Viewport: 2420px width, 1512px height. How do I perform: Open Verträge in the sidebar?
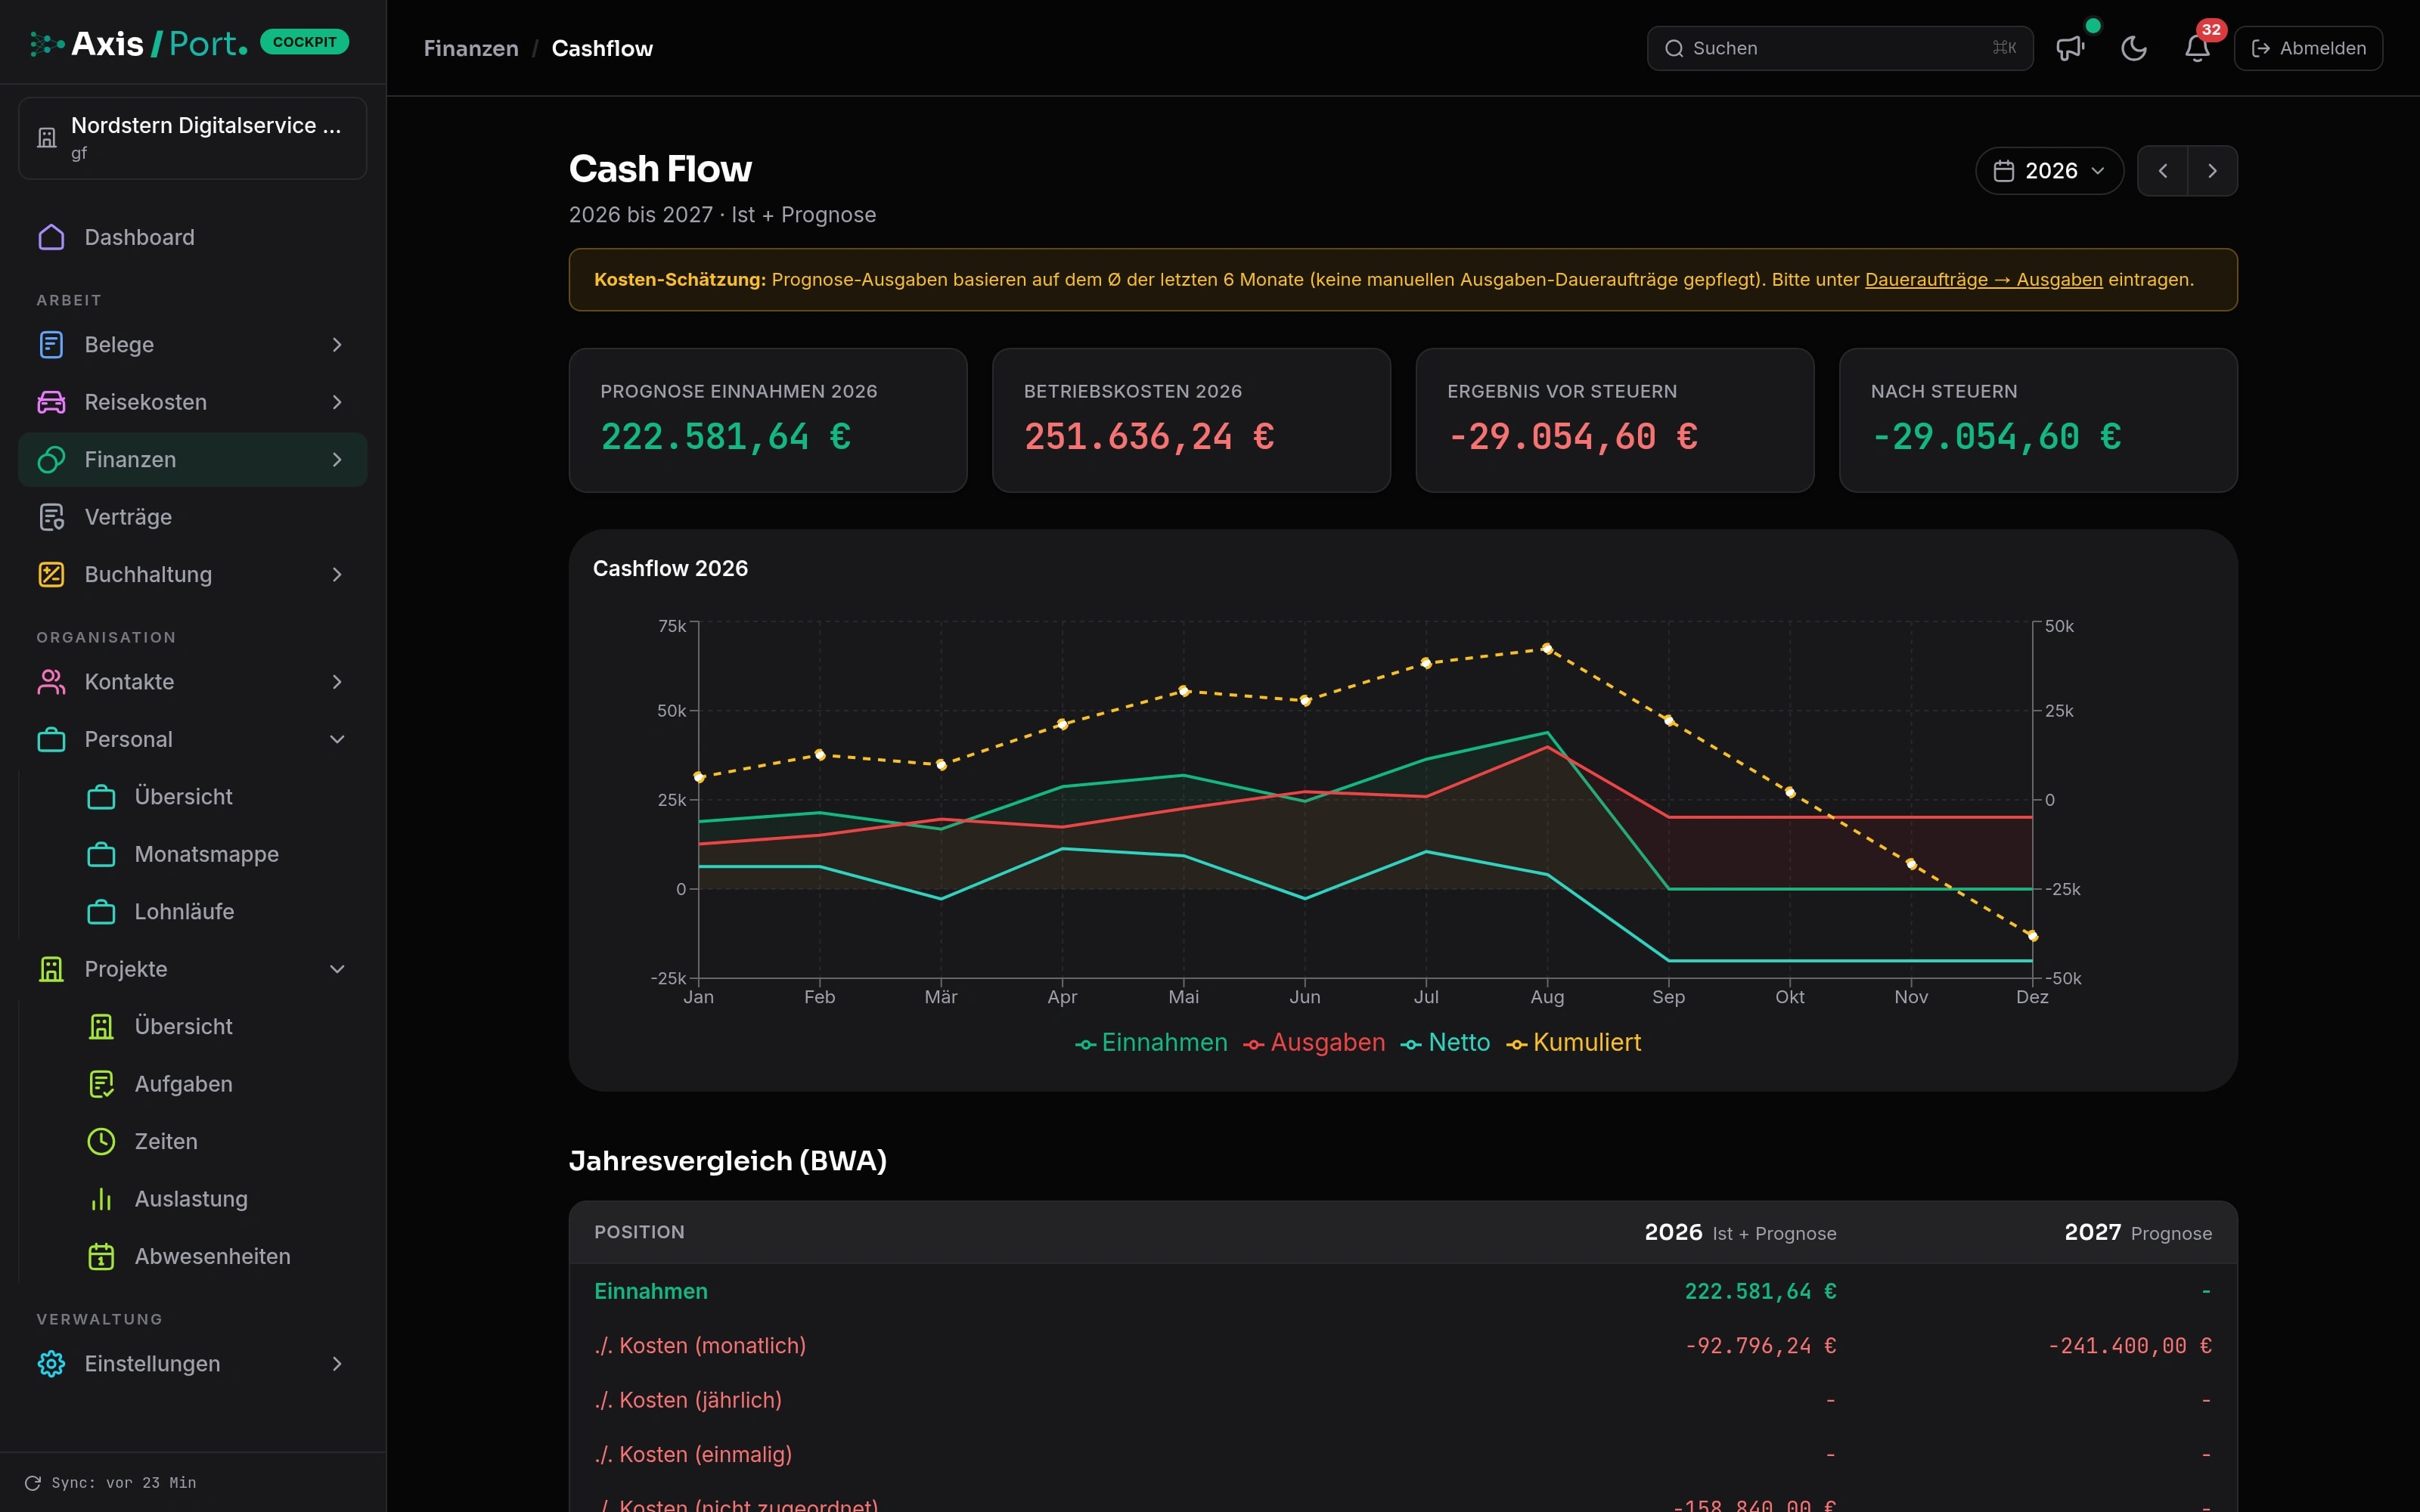[x=193, y=517]
